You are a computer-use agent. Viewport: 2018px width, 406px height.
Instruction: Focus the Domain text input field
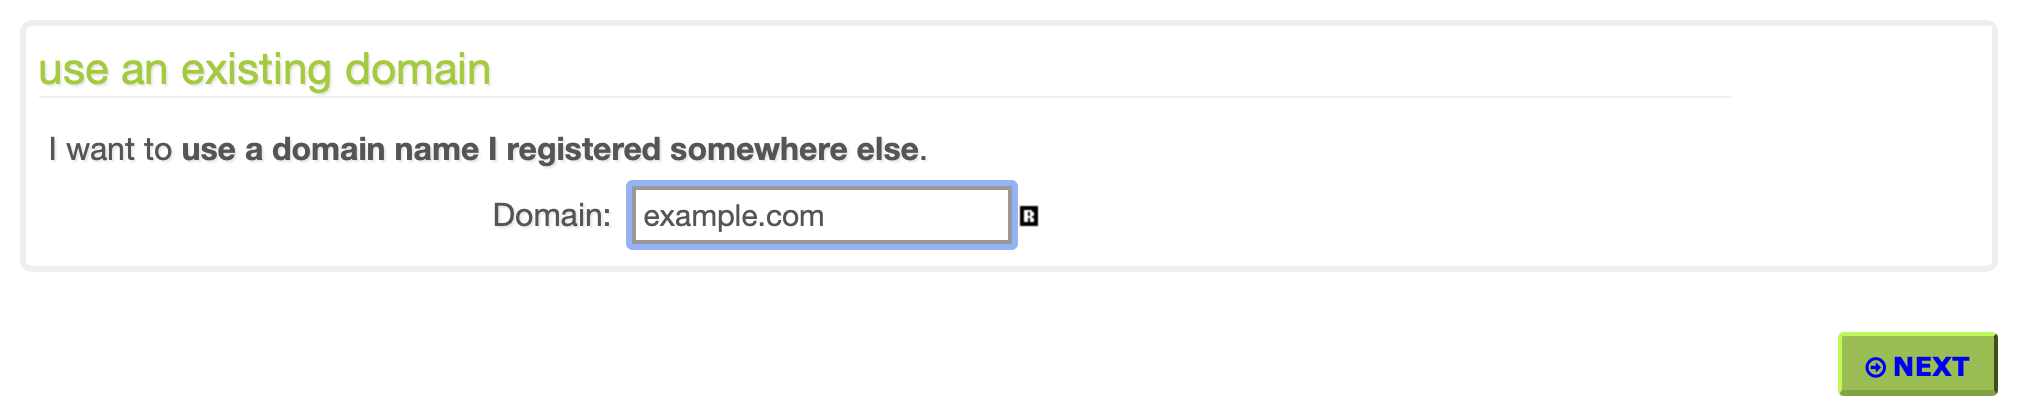coord(820,215)
